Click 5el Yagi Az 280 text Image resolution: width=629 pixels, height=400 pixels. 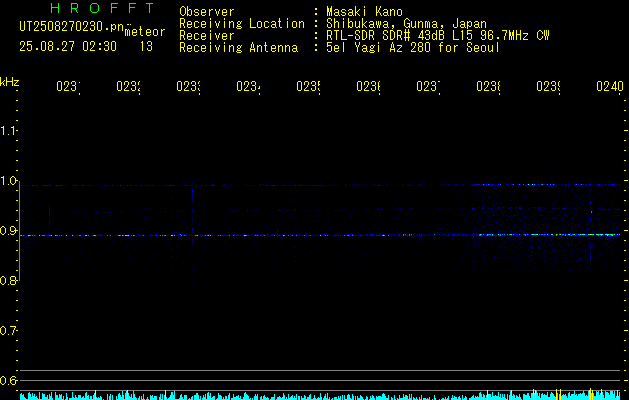pyautogui.click(x=413, y=48)
